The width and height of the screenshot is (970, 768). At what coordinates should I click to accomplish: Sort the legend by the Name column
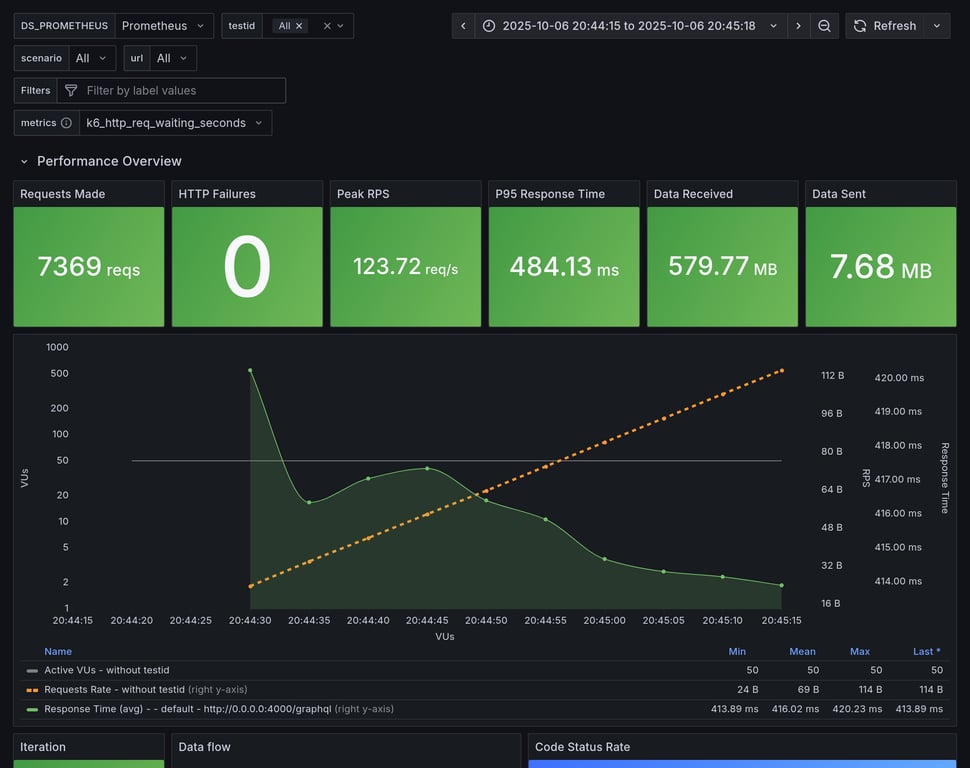[x=58, y=651]
